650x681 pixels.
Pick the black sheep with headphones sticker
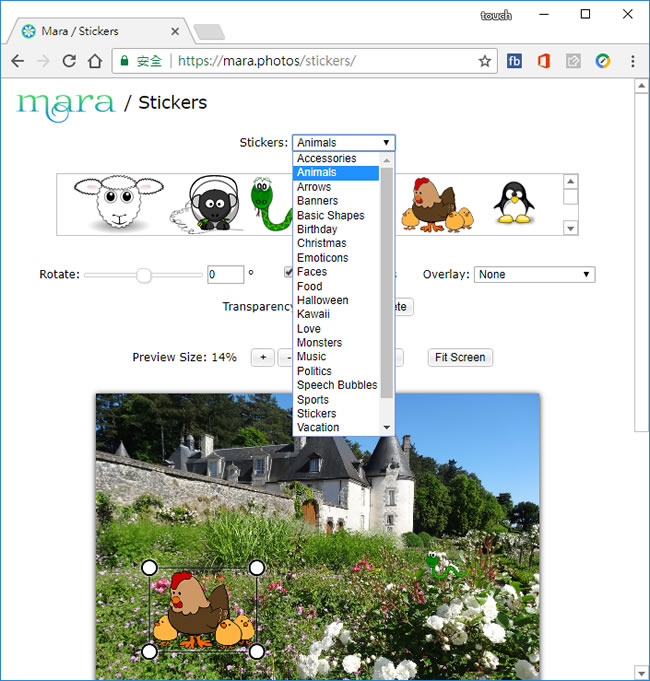point(207,204)
